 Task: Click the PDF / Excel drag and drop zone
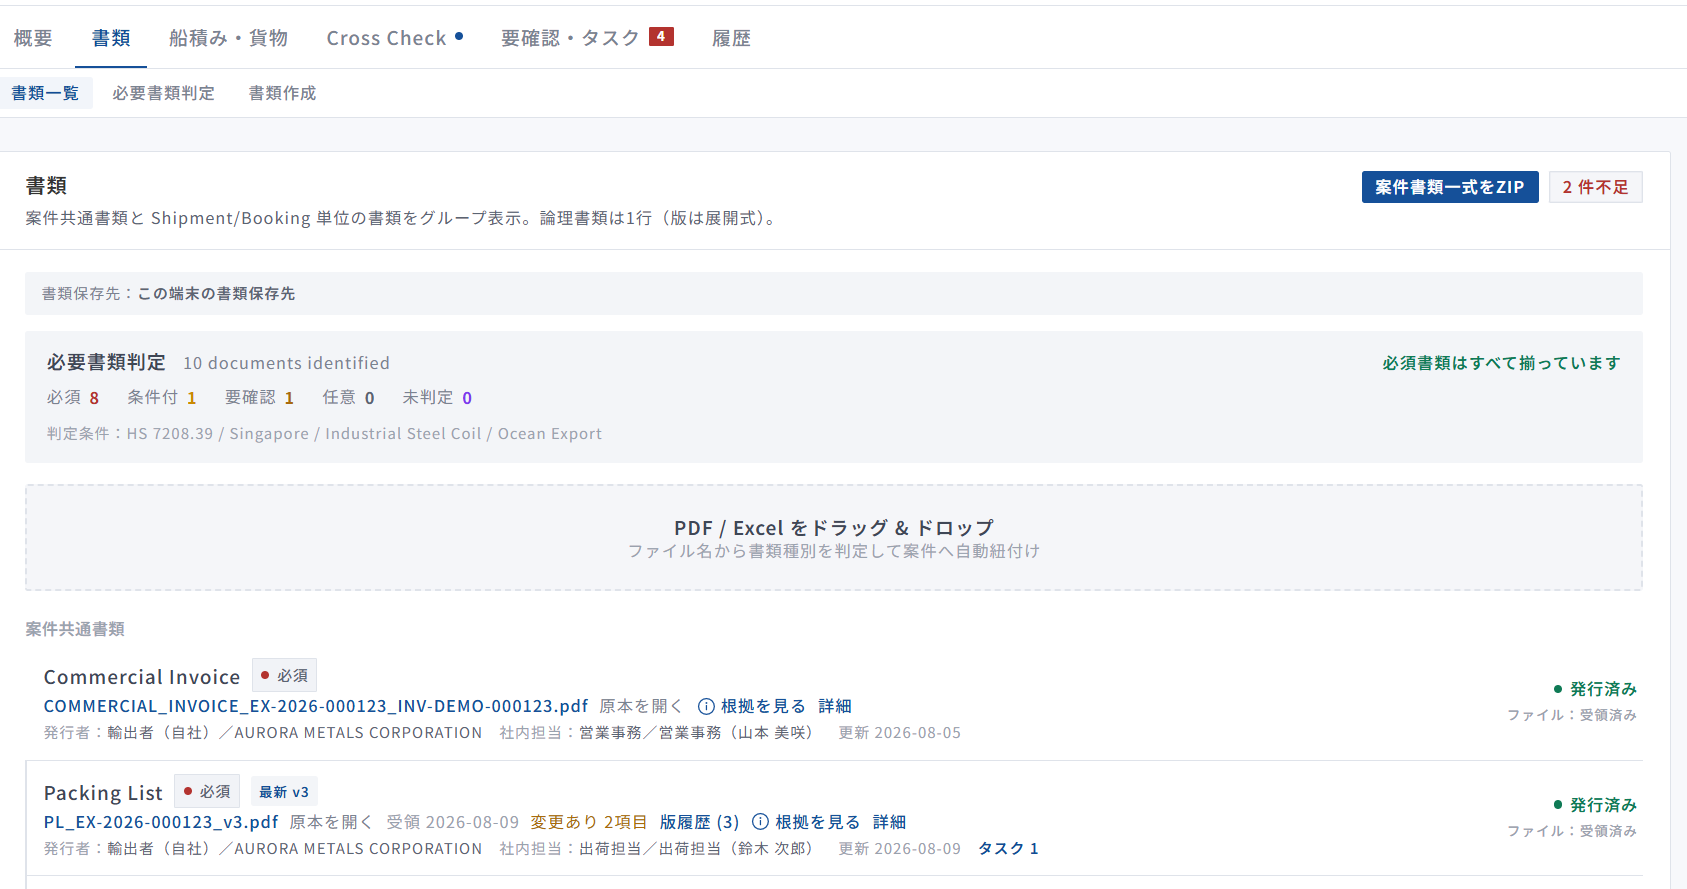pyautogui.click(x=834, y=538)
